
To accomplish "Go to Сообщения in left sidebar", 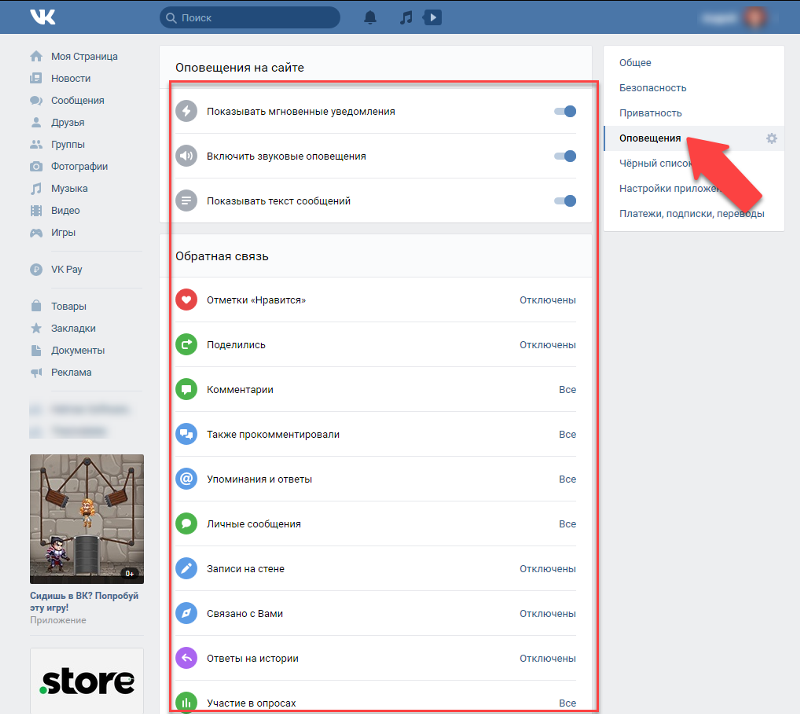I will click(77, 100).
